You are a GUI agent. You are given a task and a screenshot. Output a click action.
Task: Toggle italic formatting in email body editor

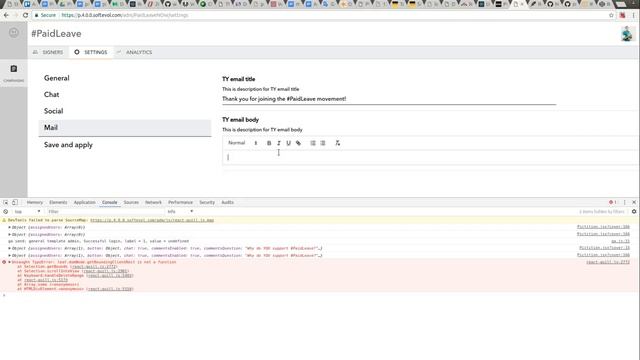click(x=279, y=143)
